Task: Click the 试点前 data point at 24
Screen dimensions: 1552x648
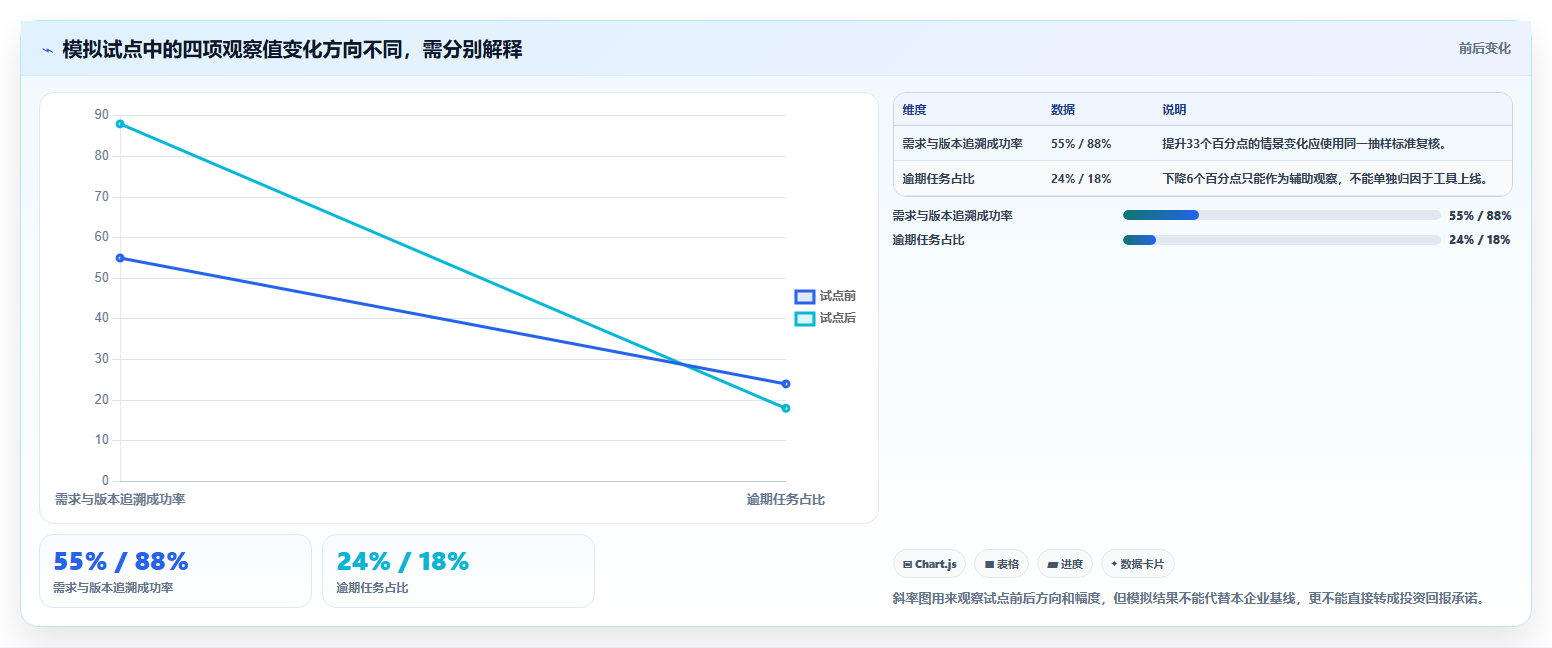Action: (x=786, y=384)
